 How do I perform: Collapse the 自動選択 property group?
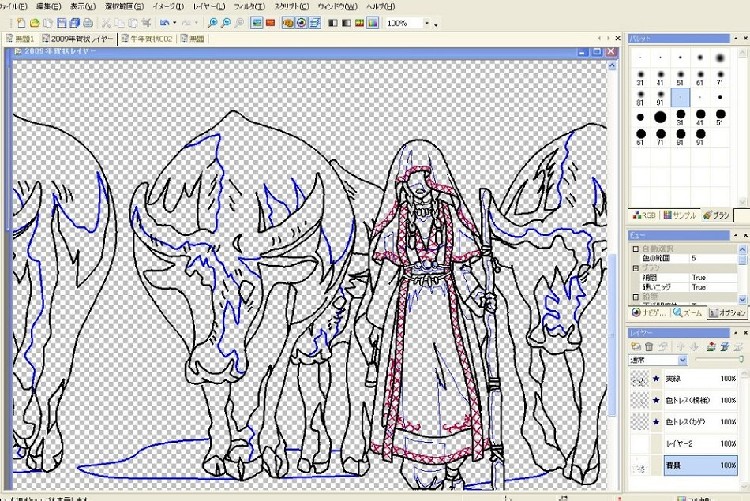pos(634,248)
